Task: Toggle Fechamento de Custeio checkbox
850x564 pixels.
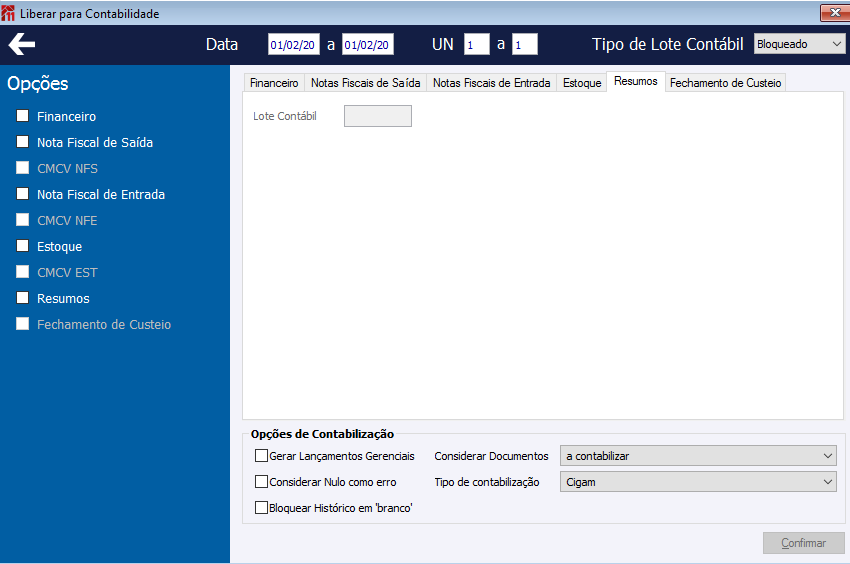Action: [x=22, y=324]
